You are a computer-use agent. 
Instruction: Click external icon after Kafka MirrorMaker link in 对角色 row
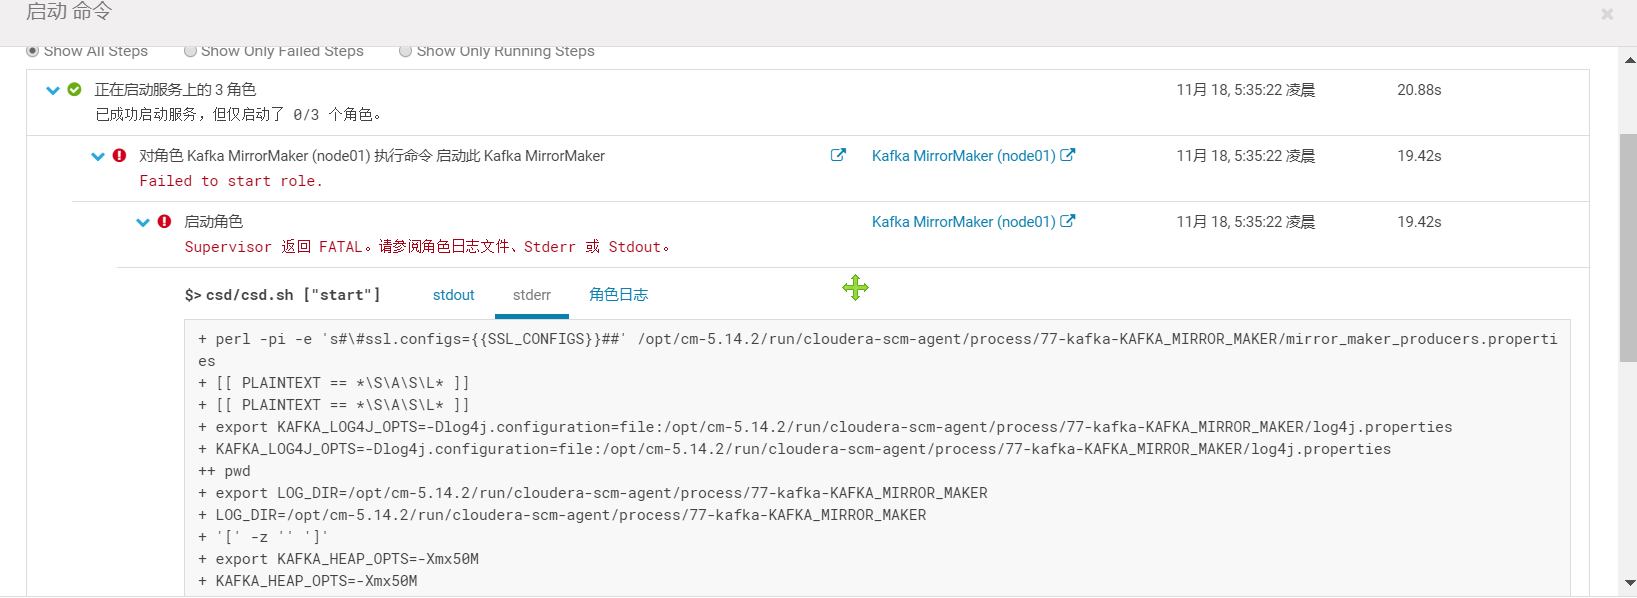pyautogui.click(x=1067, y=155)
